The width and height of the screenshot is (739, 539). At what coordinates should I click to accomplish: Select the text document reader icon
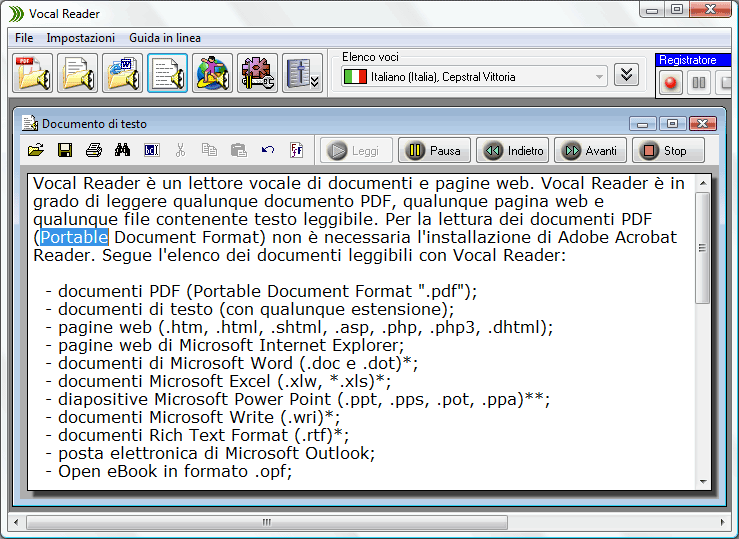point(167,73)
